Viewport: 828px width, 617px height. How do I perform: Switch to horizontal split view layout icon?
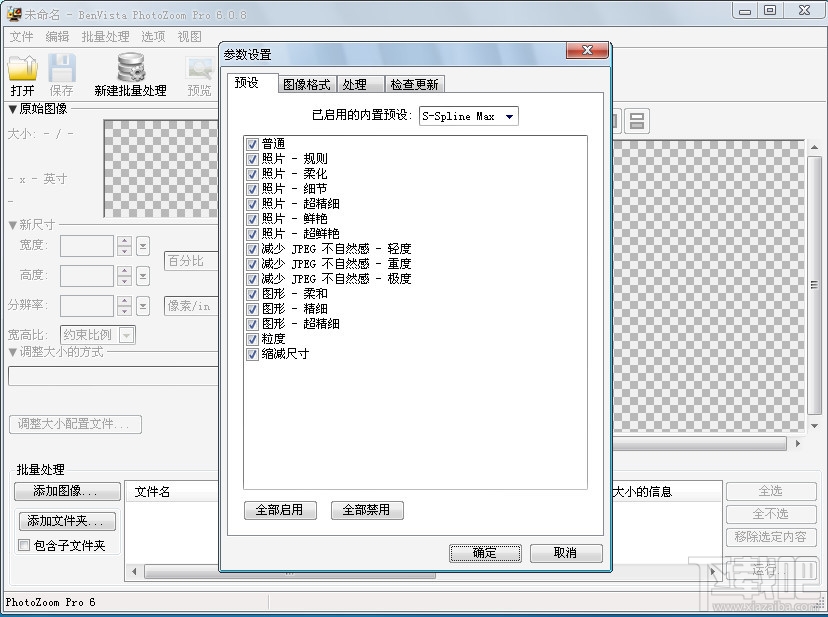tap(637, 120)
